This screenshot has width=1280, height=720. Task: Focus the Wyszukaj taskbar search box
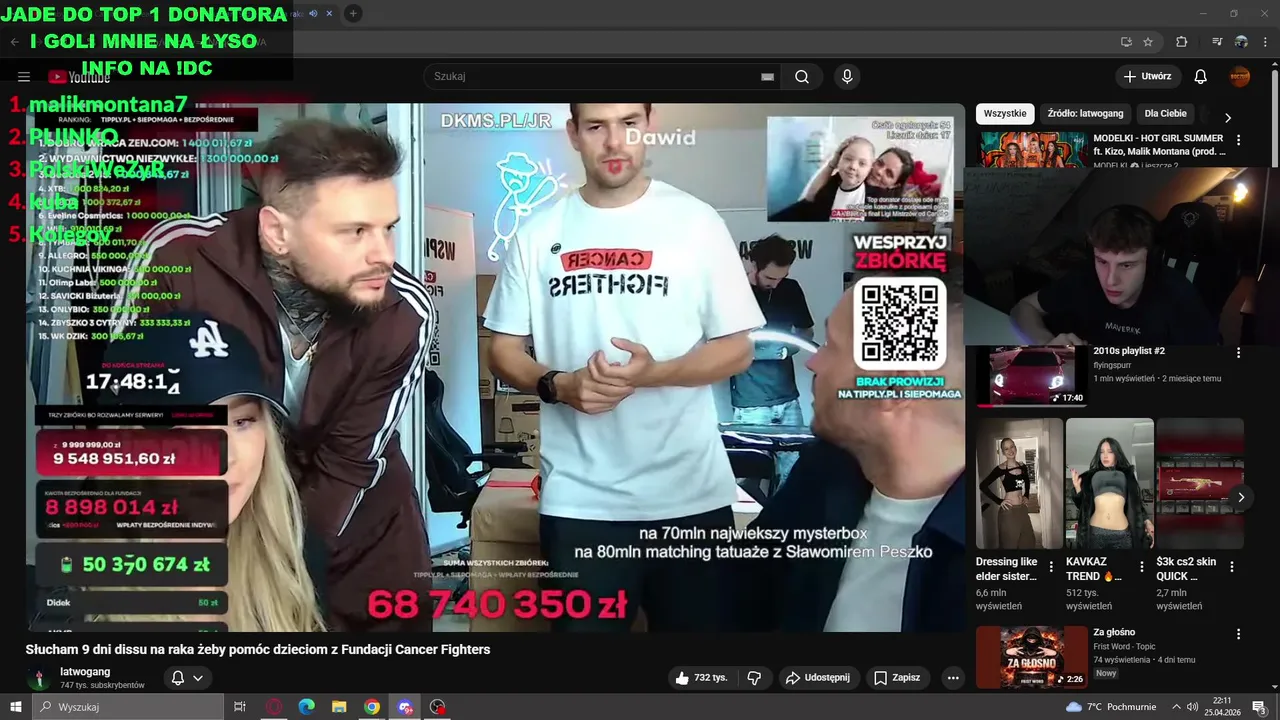128,707
